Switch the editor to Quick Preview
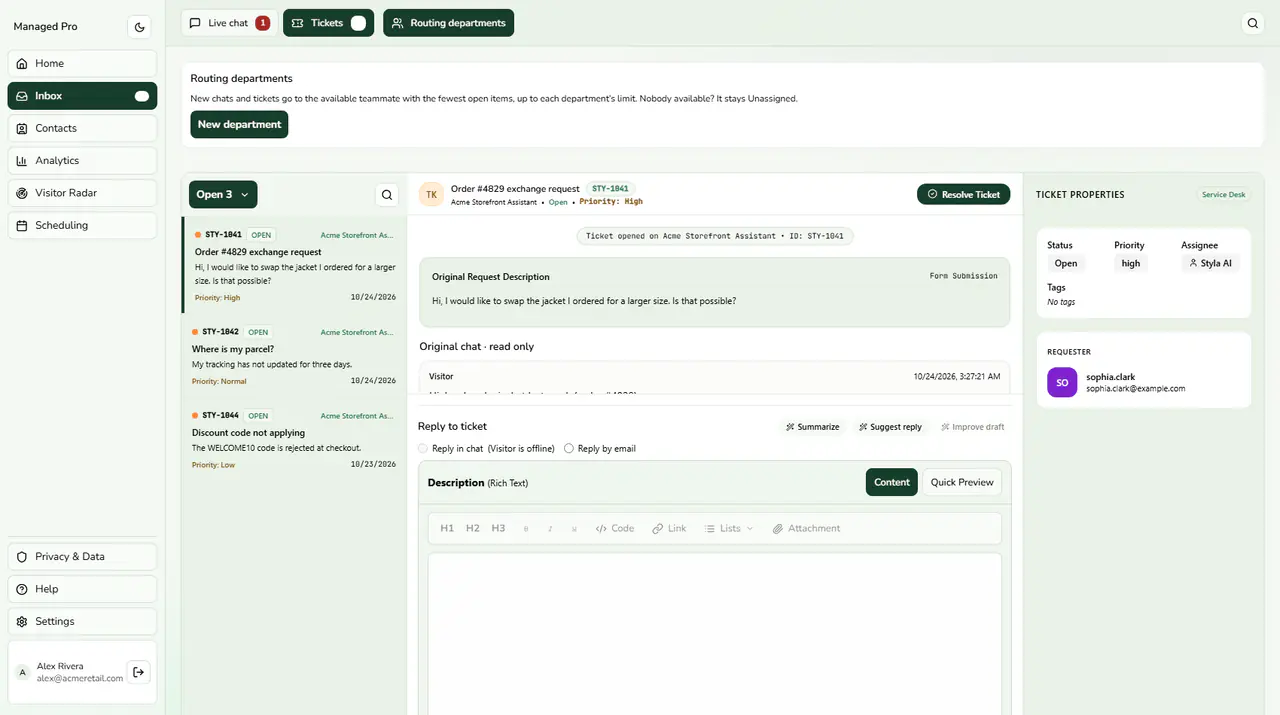1280x715 pixels. pos(962,482)
